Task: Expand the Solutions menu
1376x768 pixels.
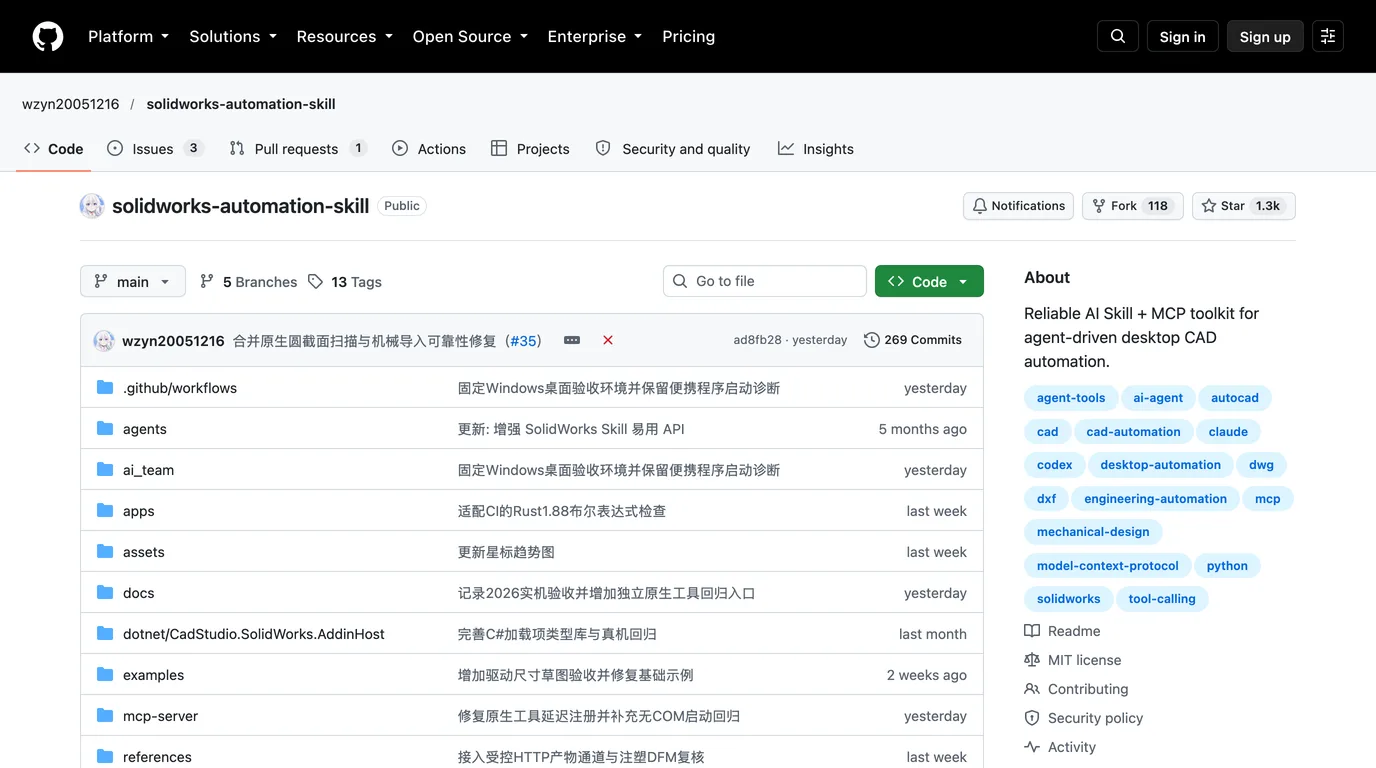Action: point(232,36)
